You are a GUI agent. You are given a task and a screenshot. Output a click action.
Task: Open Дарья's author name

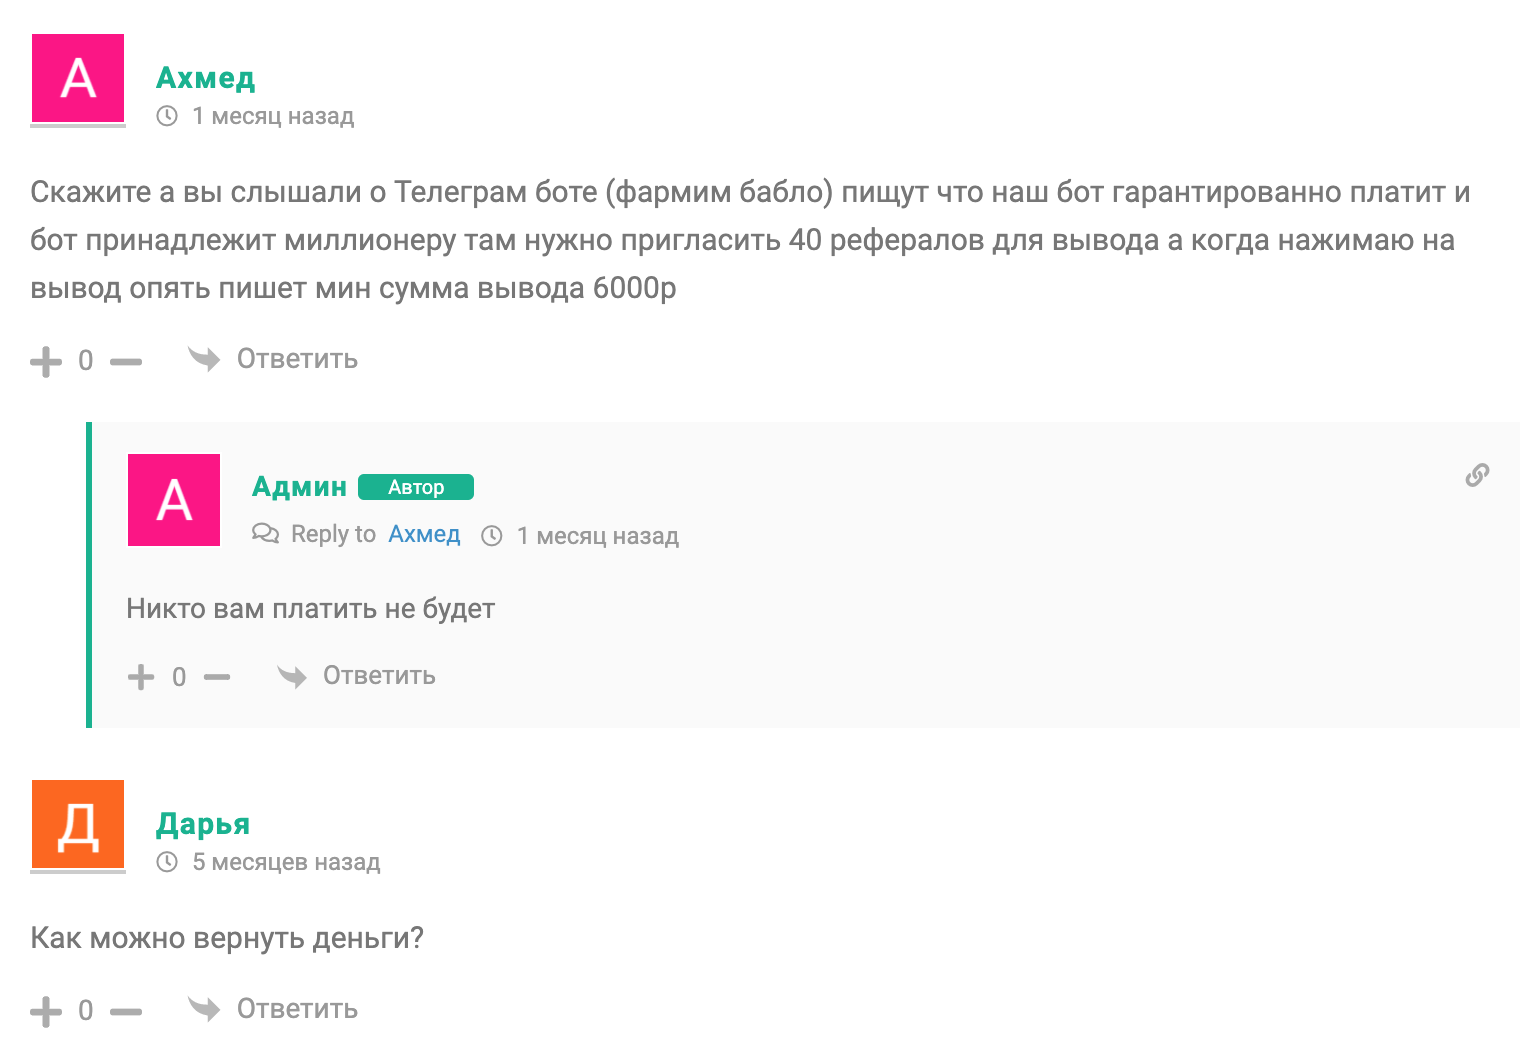click(203, 824)
